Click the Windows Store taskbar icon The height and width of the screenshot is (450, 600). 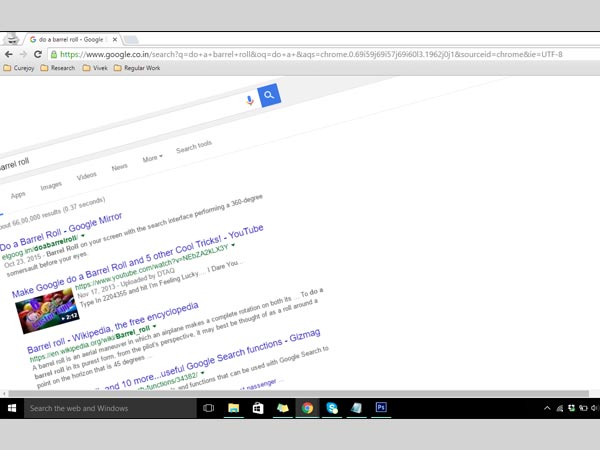(258, 408)
